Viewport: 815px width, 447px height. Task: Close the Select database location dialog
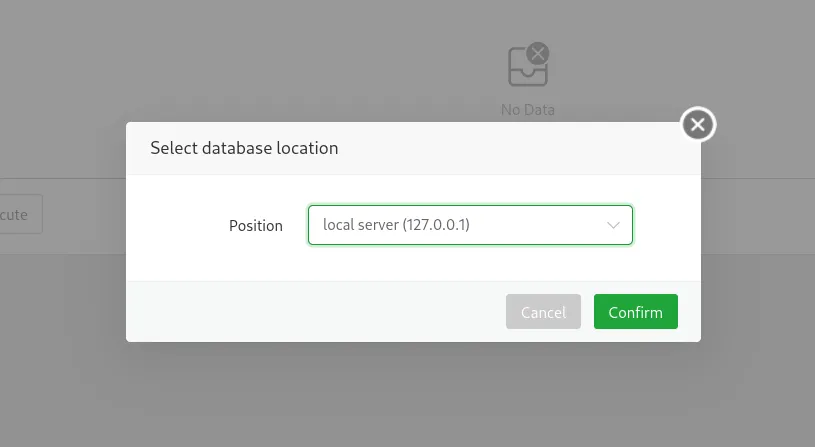point(698,125)
